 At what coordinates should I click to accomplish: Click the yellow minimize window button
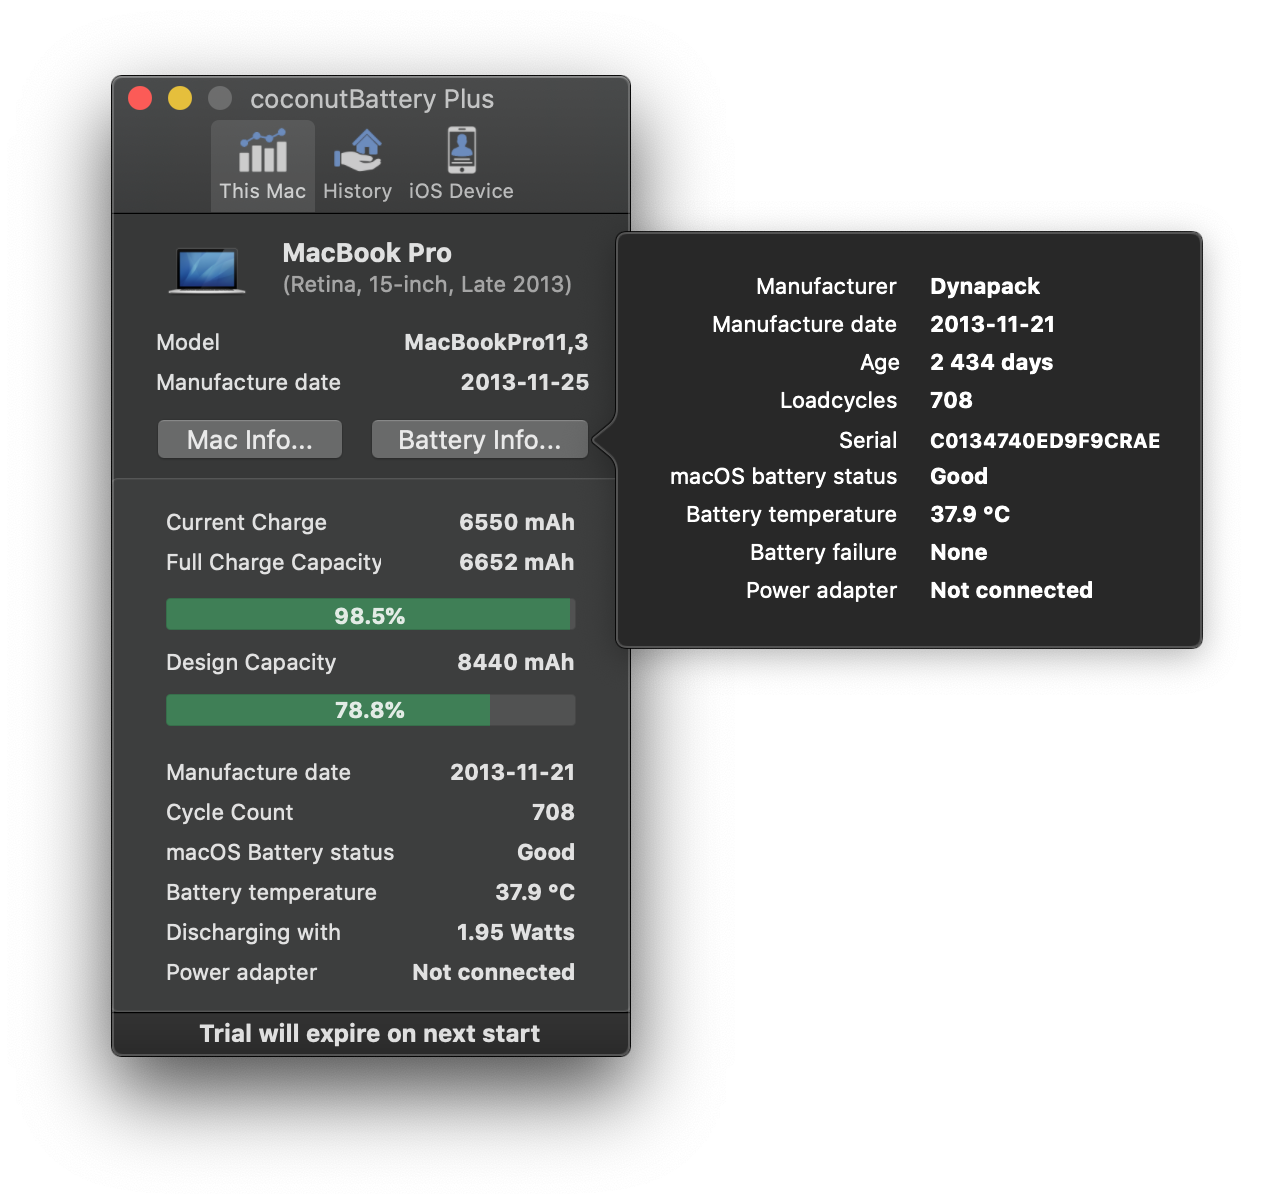180,98
